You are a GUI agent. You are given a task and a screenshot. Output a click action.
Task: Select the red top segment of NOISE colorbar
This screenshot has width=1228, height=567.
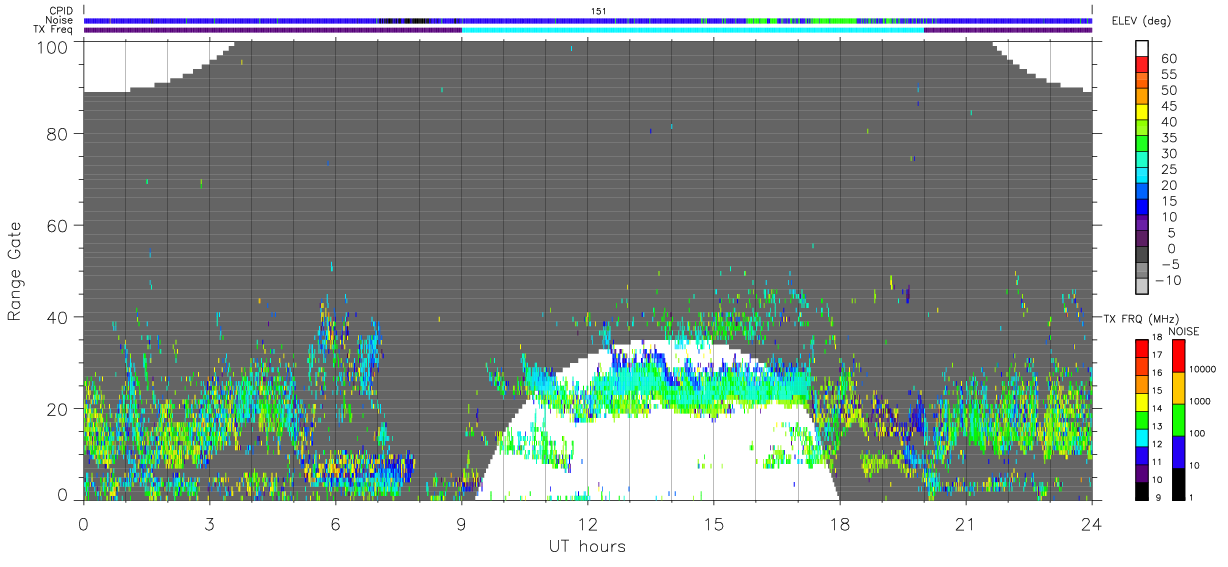1178,354
